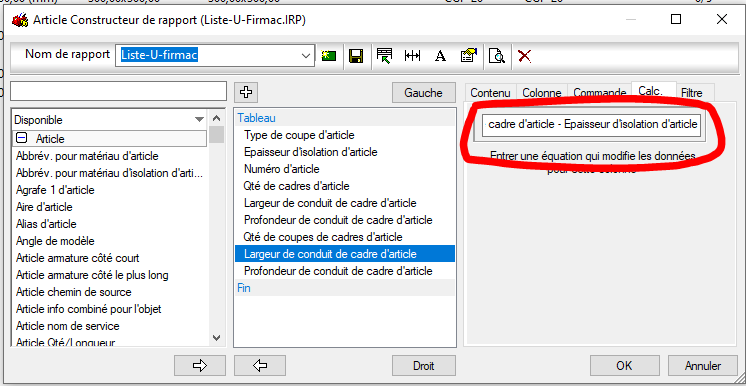Click the new report green icon
Viewport: 746px width, 386px height.
[329, 56]
